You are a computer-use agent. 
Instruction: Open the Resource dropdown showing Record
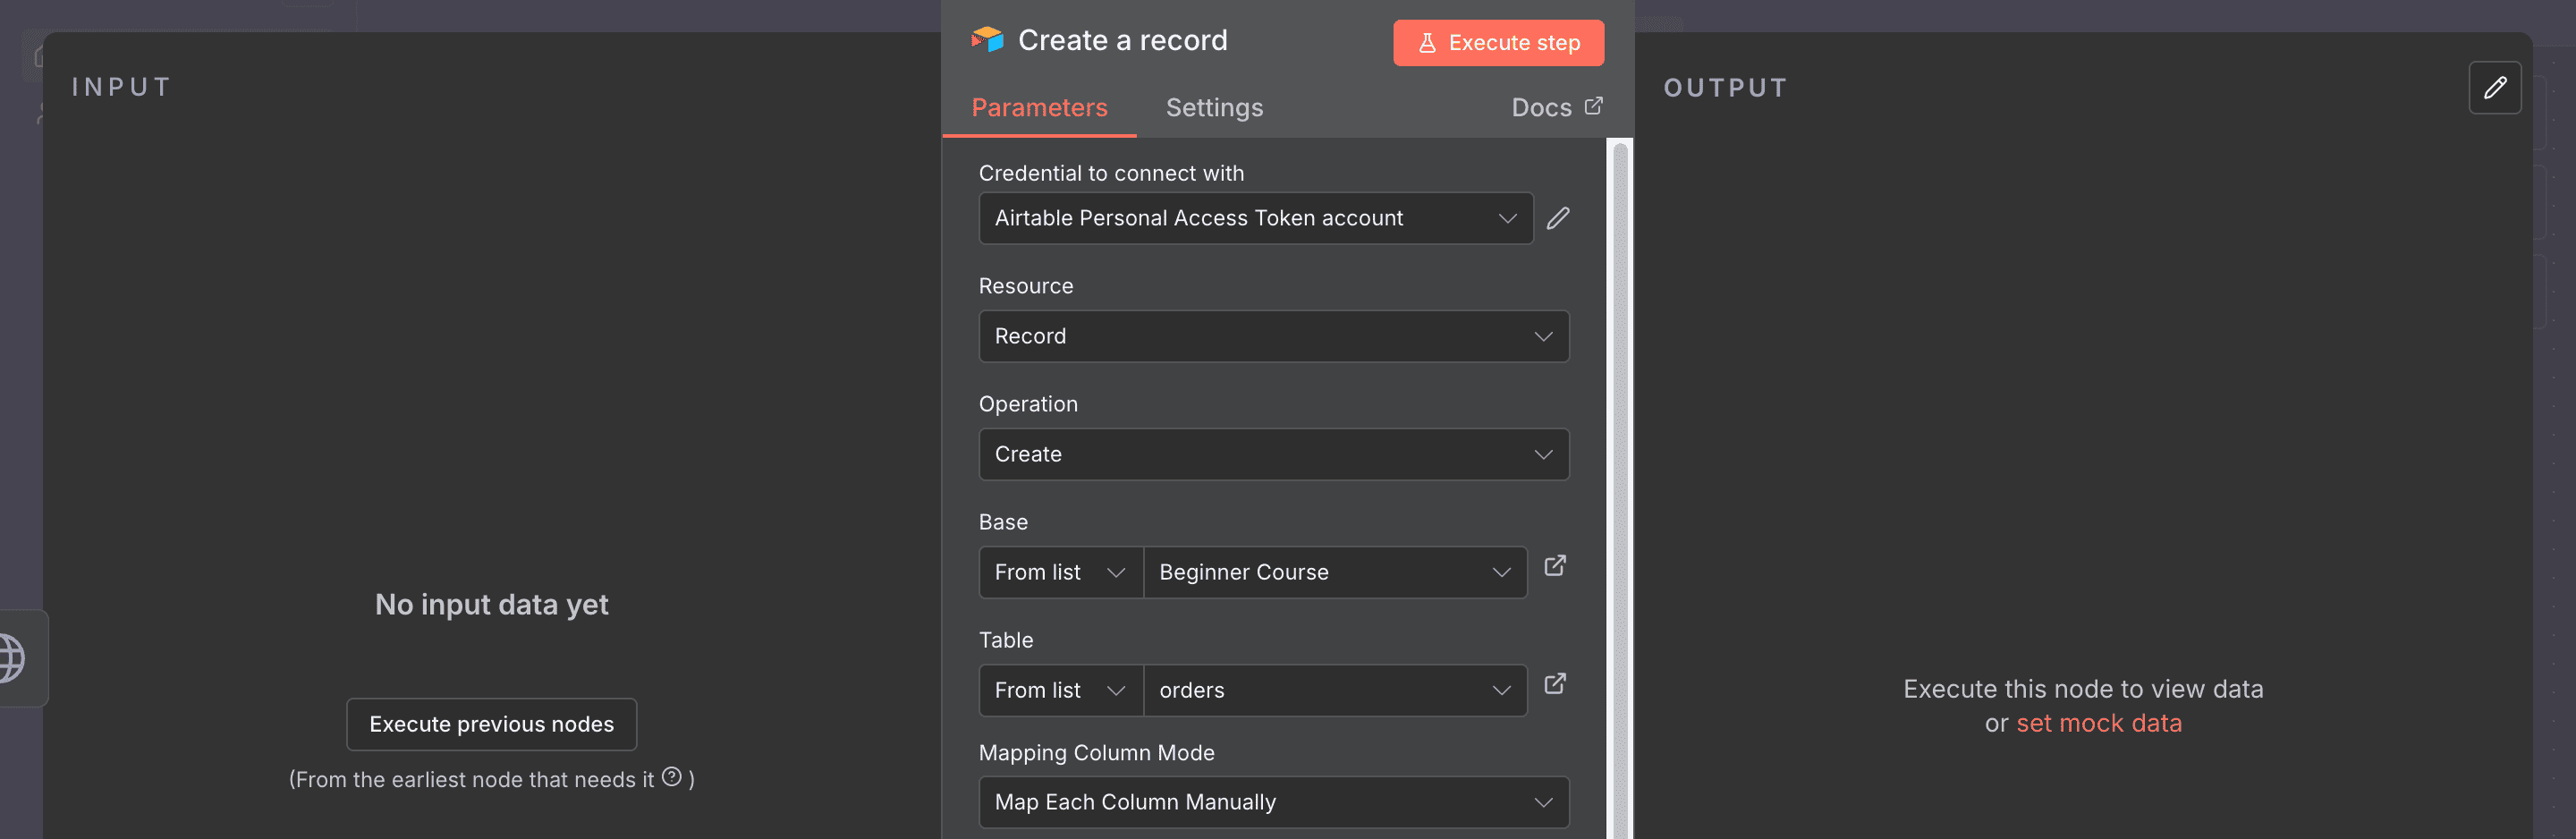[1273, 336]
